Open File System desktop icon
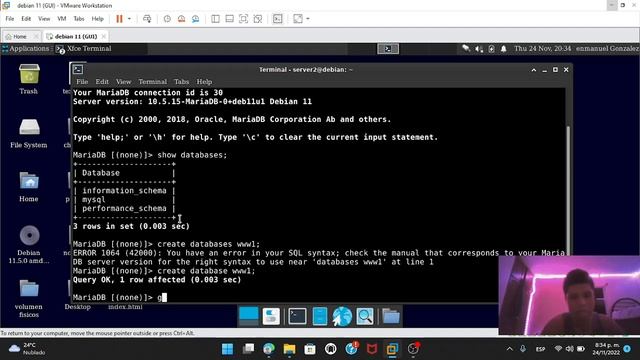Screen dimensions: 640x360 (29, 133)
